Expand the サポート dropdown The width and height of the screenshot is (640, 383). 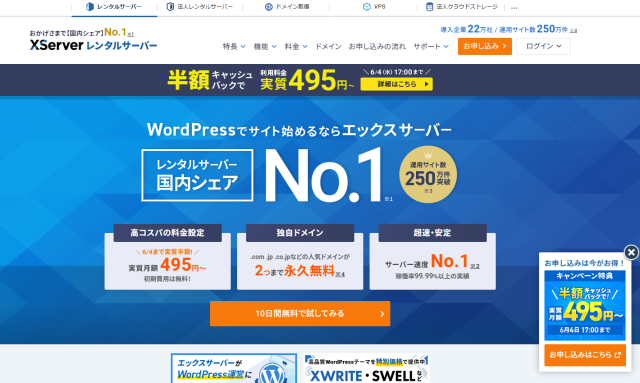point(431,47)
